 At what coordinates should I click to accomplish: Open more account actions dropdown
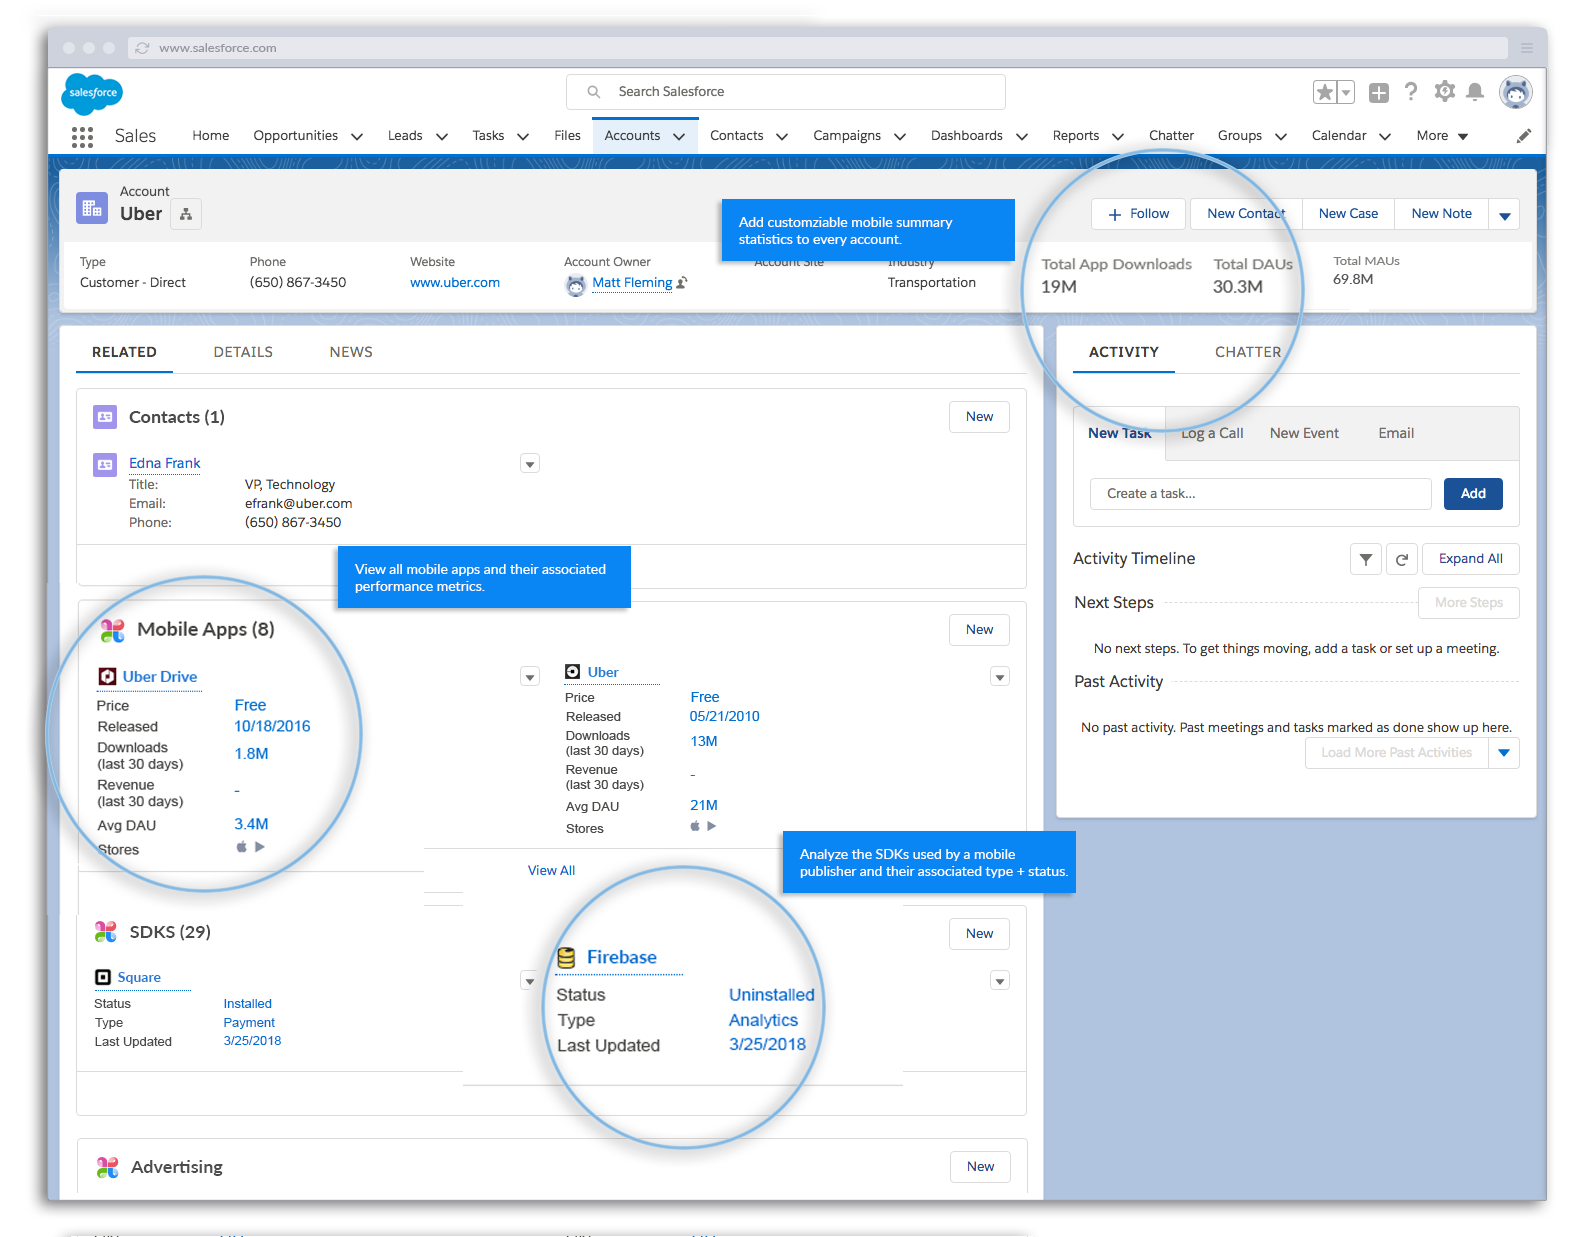1504,214
